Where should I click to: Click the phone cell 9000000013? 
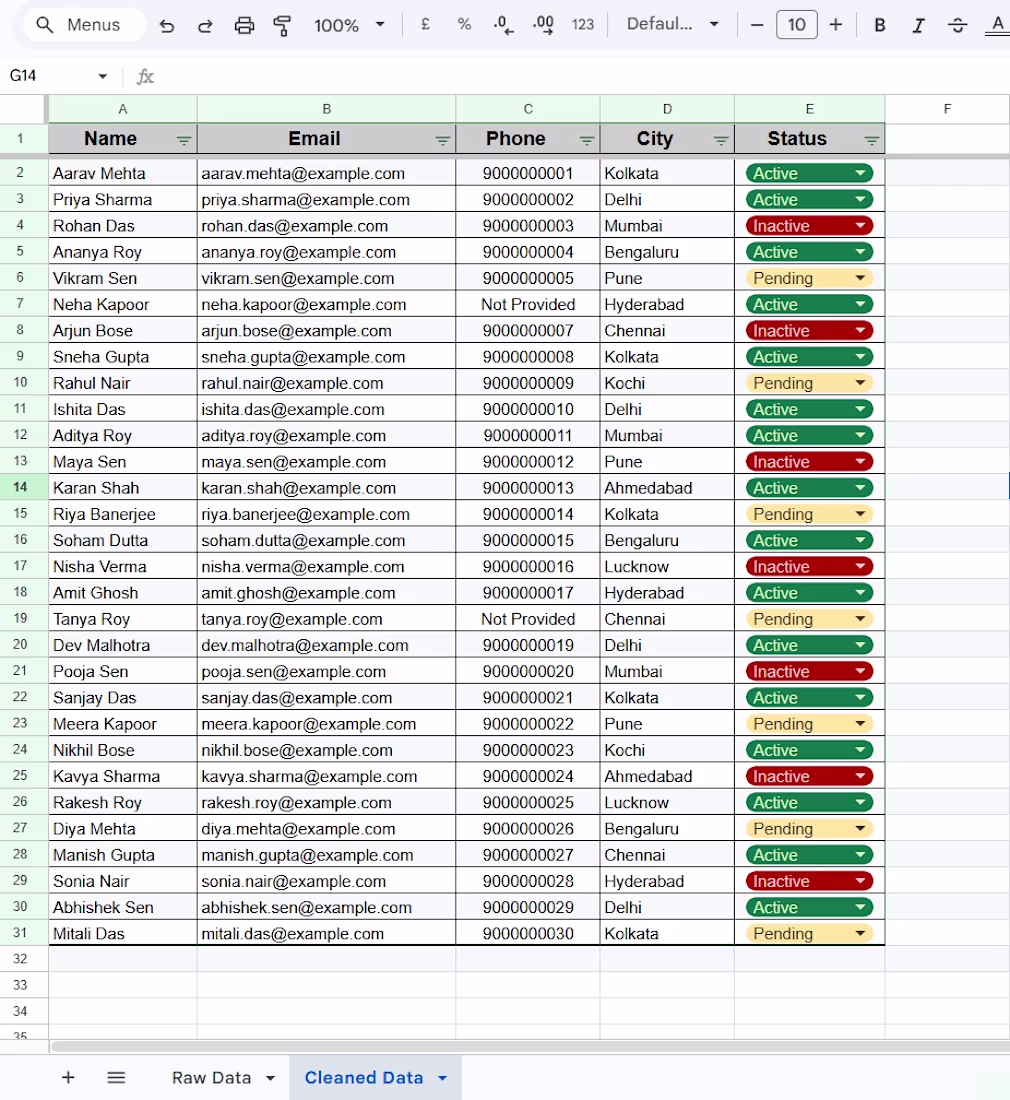[x=528, y=488]
